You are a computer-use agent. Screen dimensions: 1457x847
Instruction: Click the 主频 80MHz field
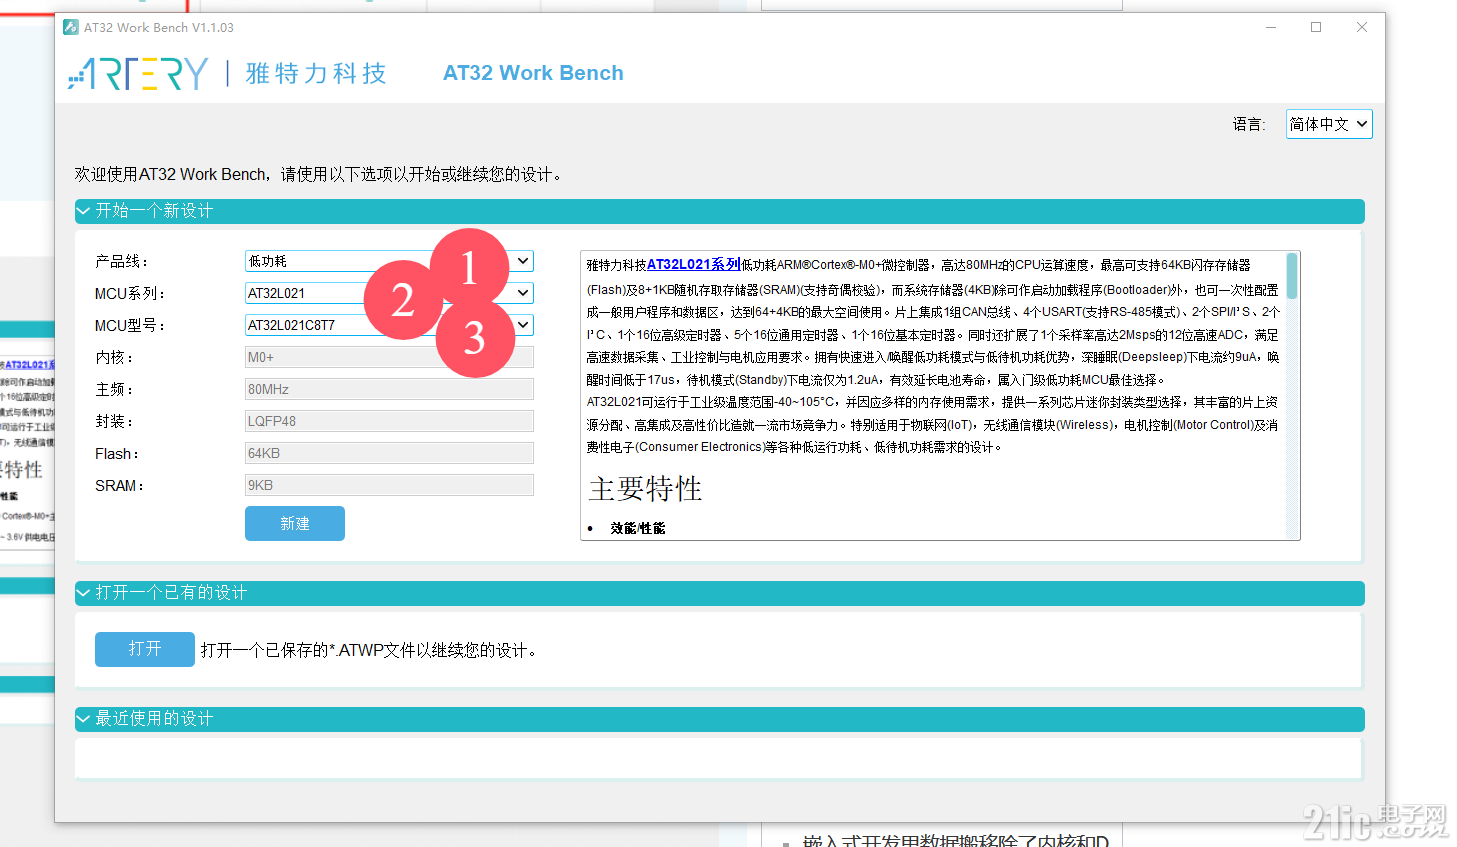coord(389,389)
